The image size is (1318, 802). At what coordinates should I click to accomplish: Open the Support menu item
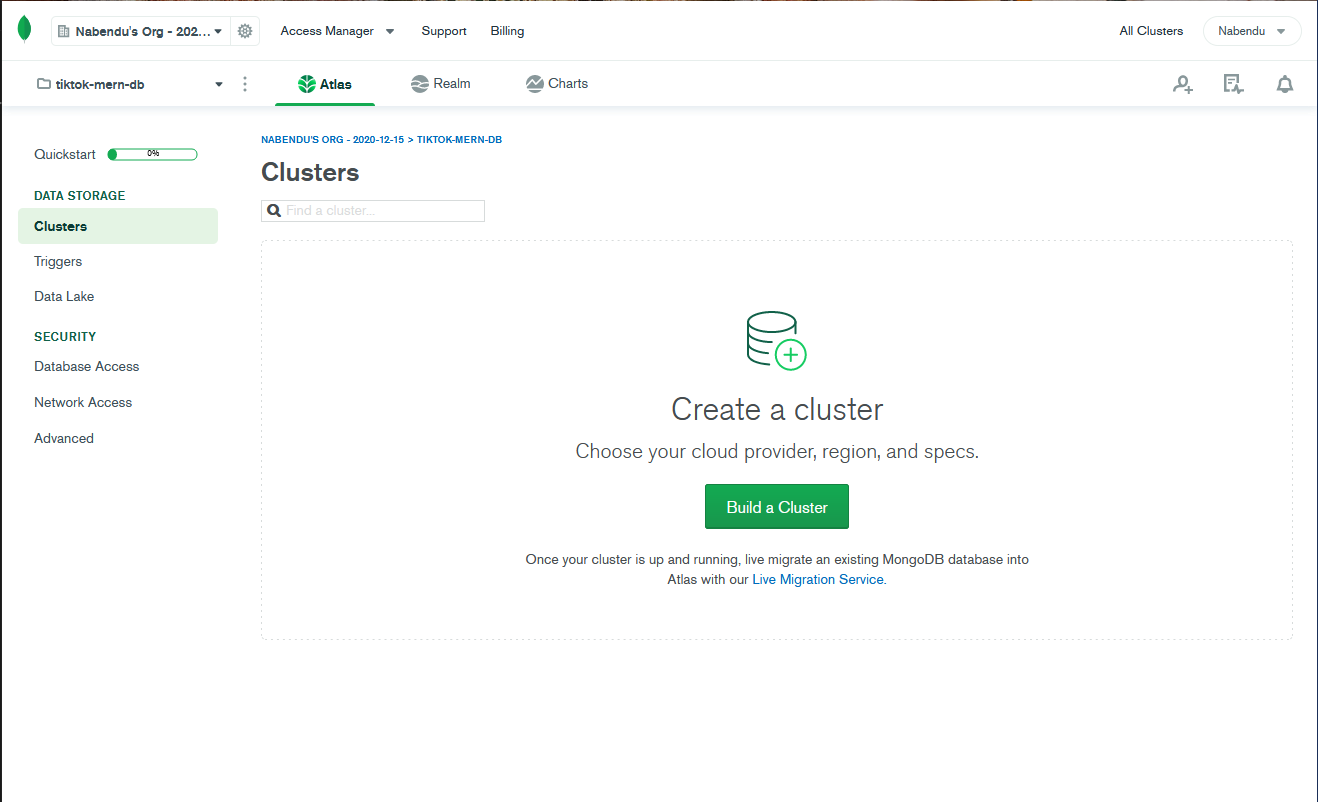(444, 31)
